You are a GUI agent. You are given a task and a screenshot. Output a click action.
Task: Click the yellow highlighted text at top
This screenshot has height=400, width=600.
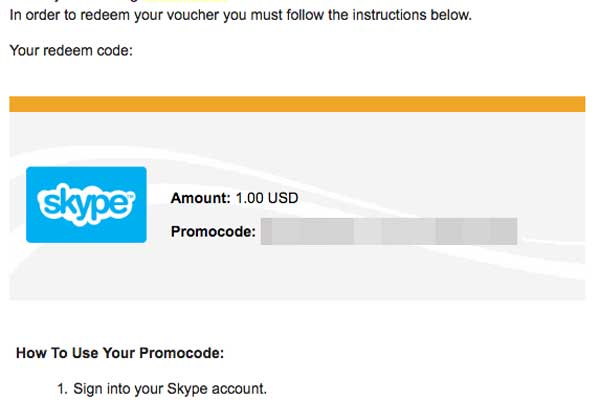point(184,1)
